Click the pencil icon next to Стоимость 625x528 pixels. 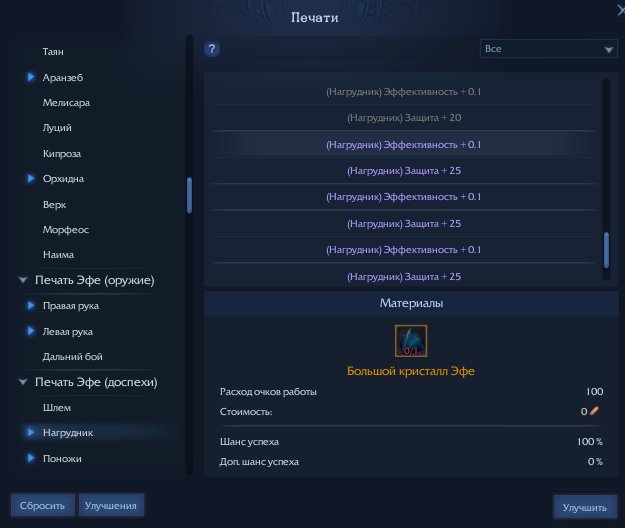[594, 410]
